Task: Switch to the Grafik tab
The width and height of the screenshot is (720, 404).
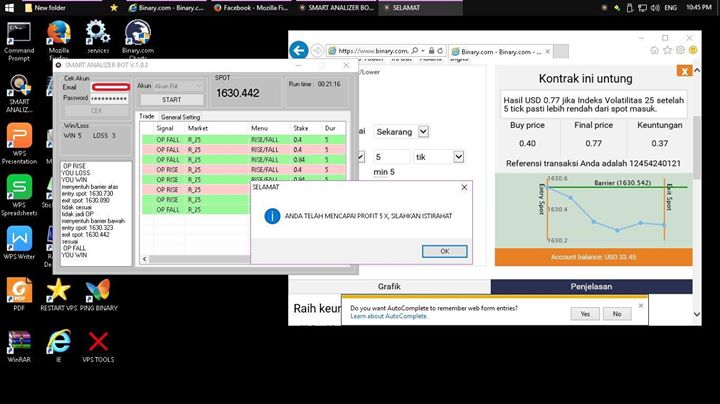Action: tap(389, 286)
